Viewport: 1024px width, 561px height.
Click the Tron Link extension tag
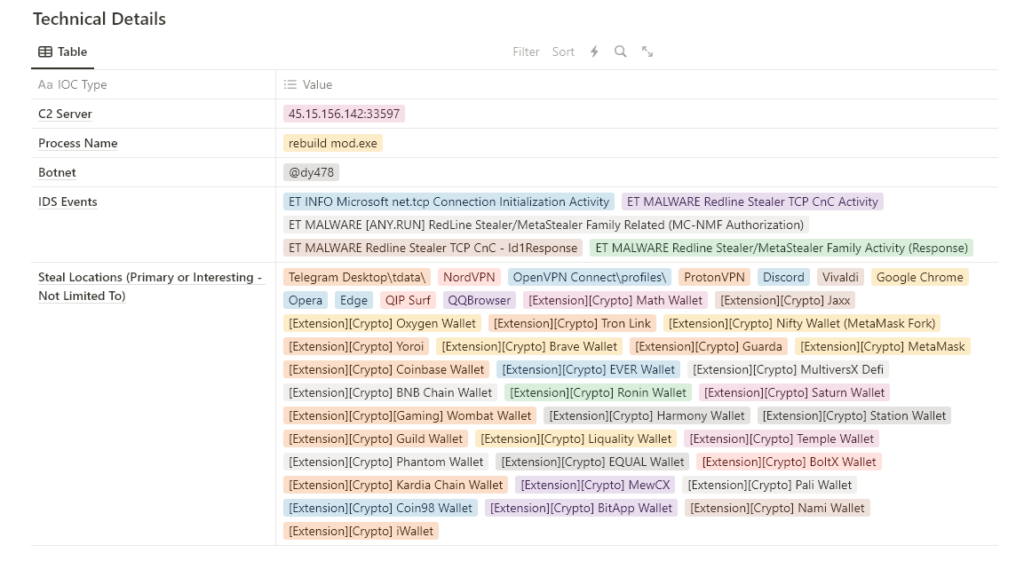(x=572, y=323)
